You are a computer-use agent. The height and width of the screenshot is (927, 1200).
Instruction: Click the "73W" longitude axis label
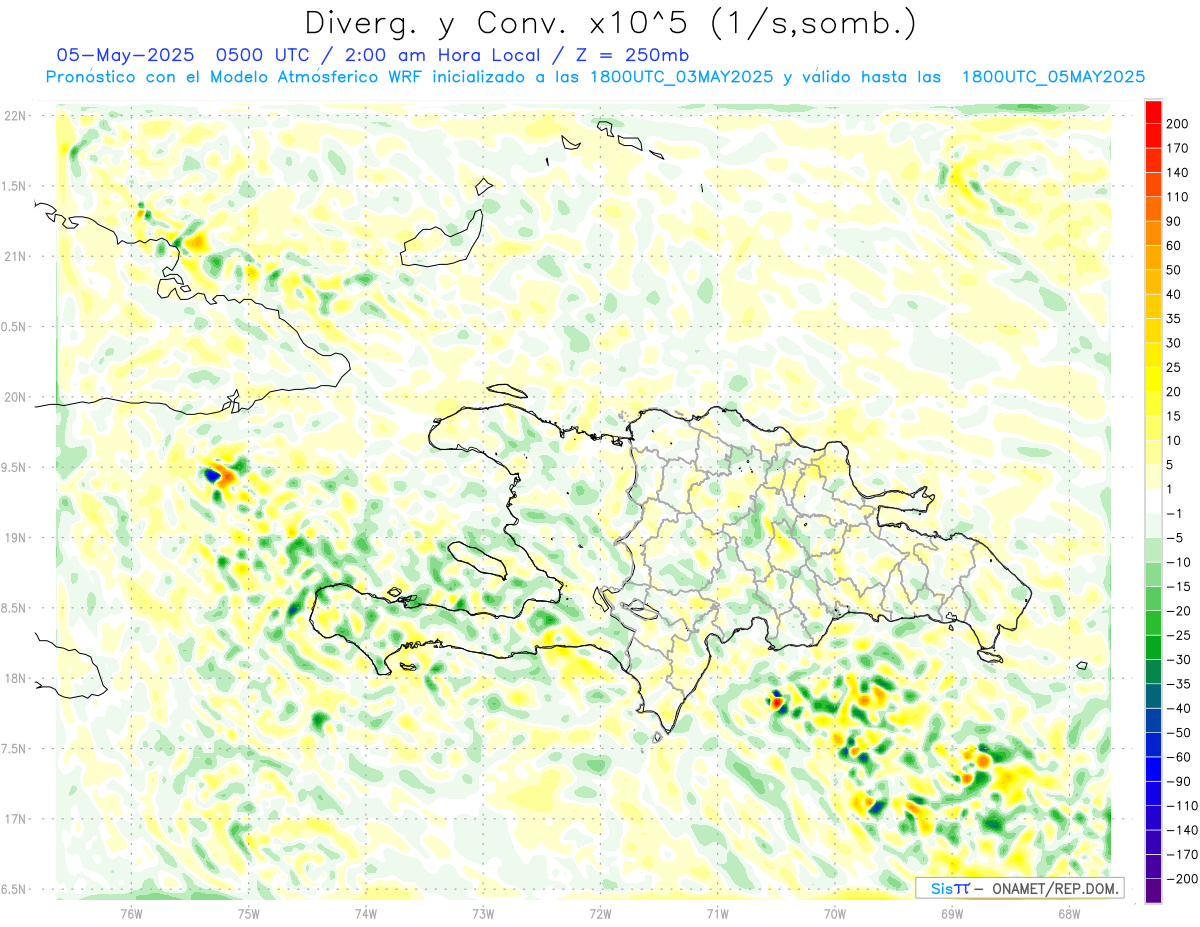tap(483, 912)
